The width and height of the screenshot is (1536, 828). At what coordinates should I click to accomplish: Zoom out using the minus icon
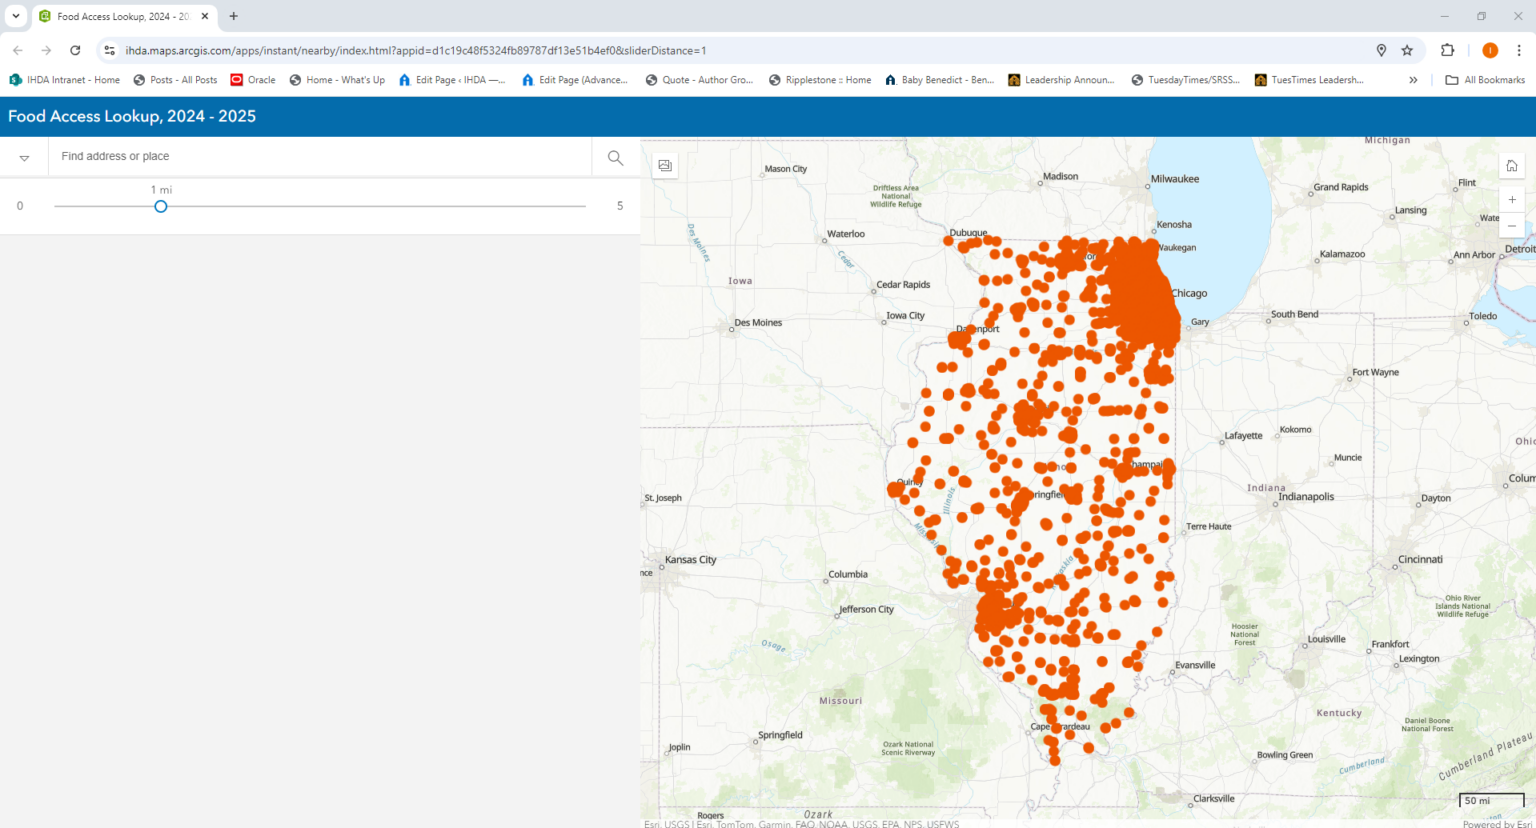click(x=1512, y=225)
